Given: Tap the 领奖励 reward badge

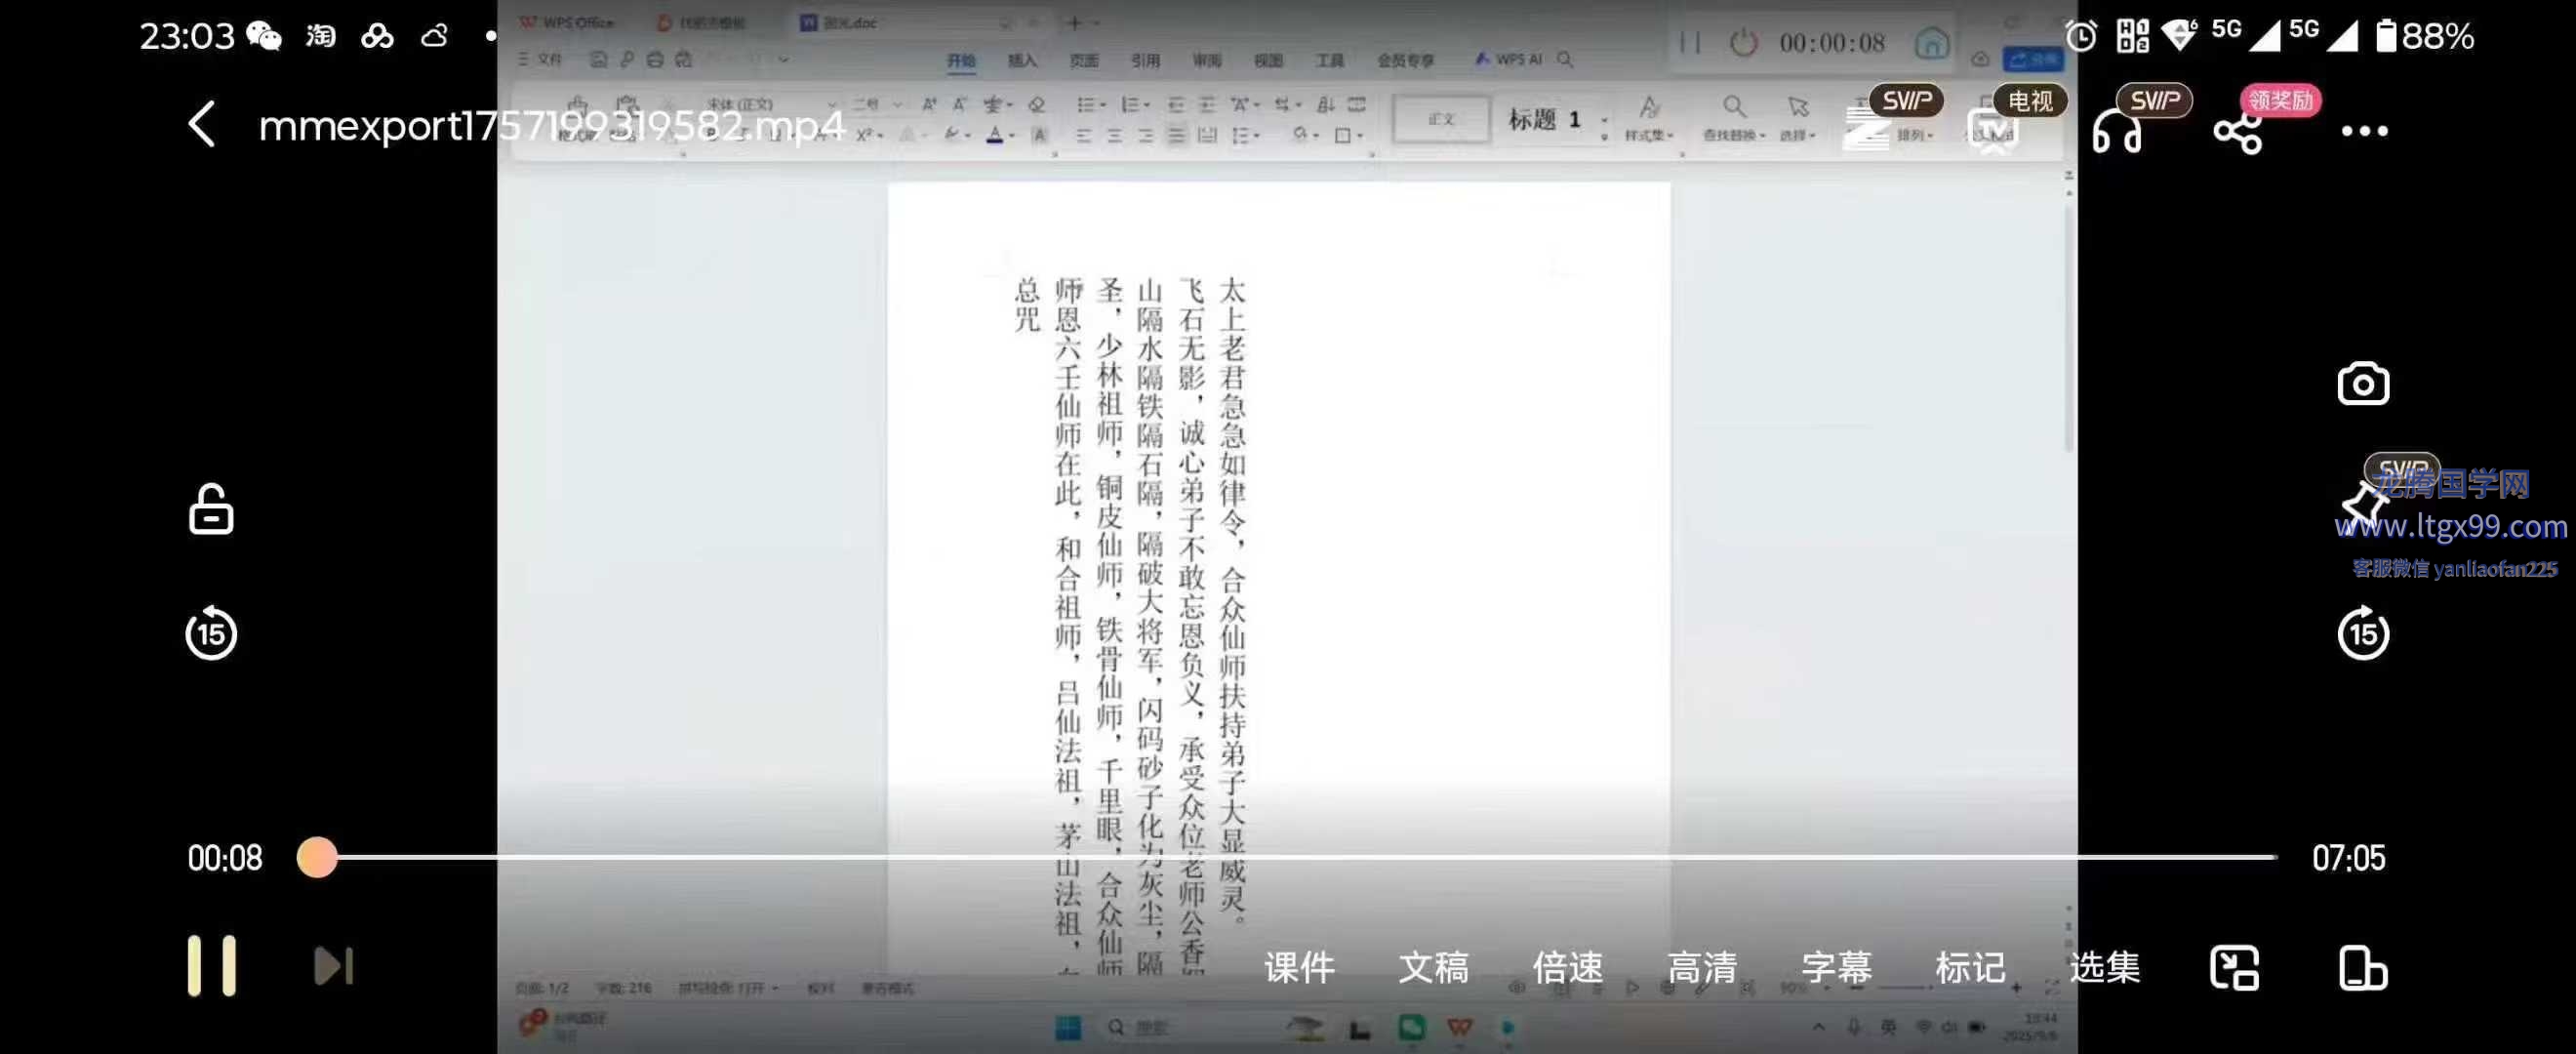Looking at the screenshot, I should (2280, 100).
